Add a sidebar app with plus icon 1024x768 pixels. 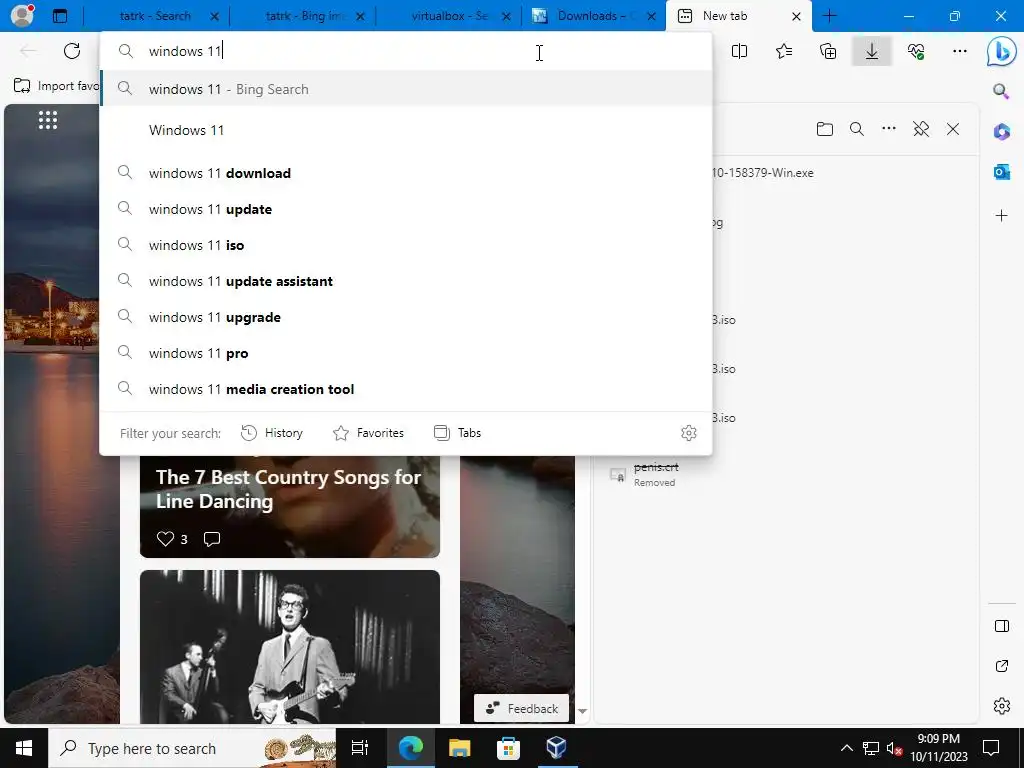click(1001, 216)
